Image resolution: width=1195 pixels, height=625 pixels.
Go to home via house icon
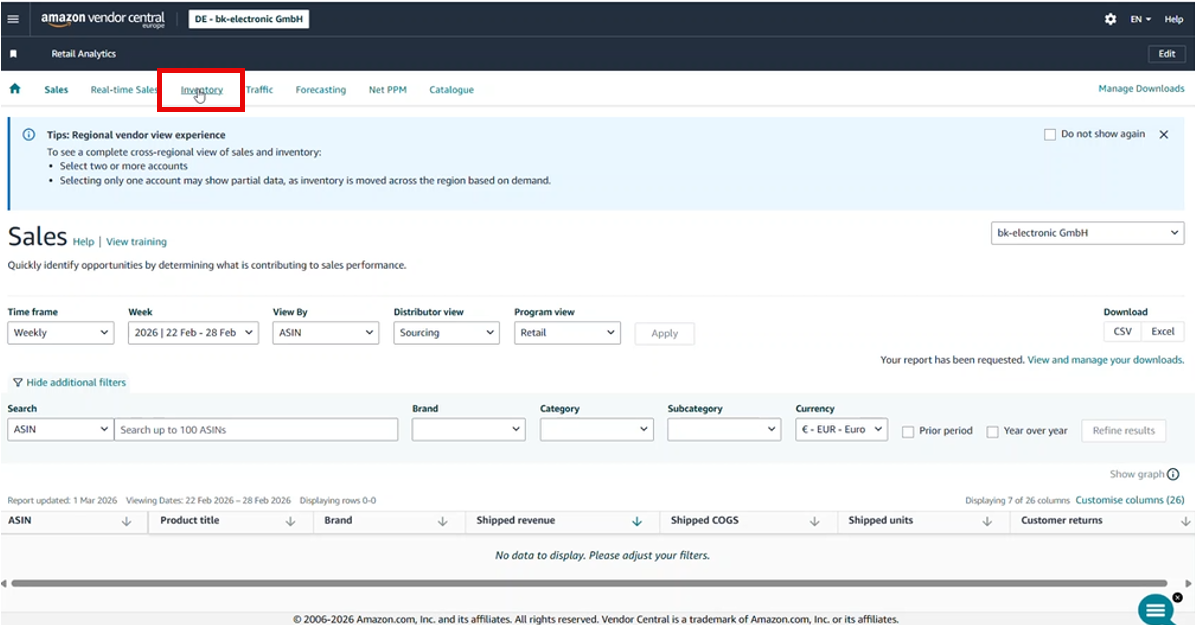click(15, 89)
